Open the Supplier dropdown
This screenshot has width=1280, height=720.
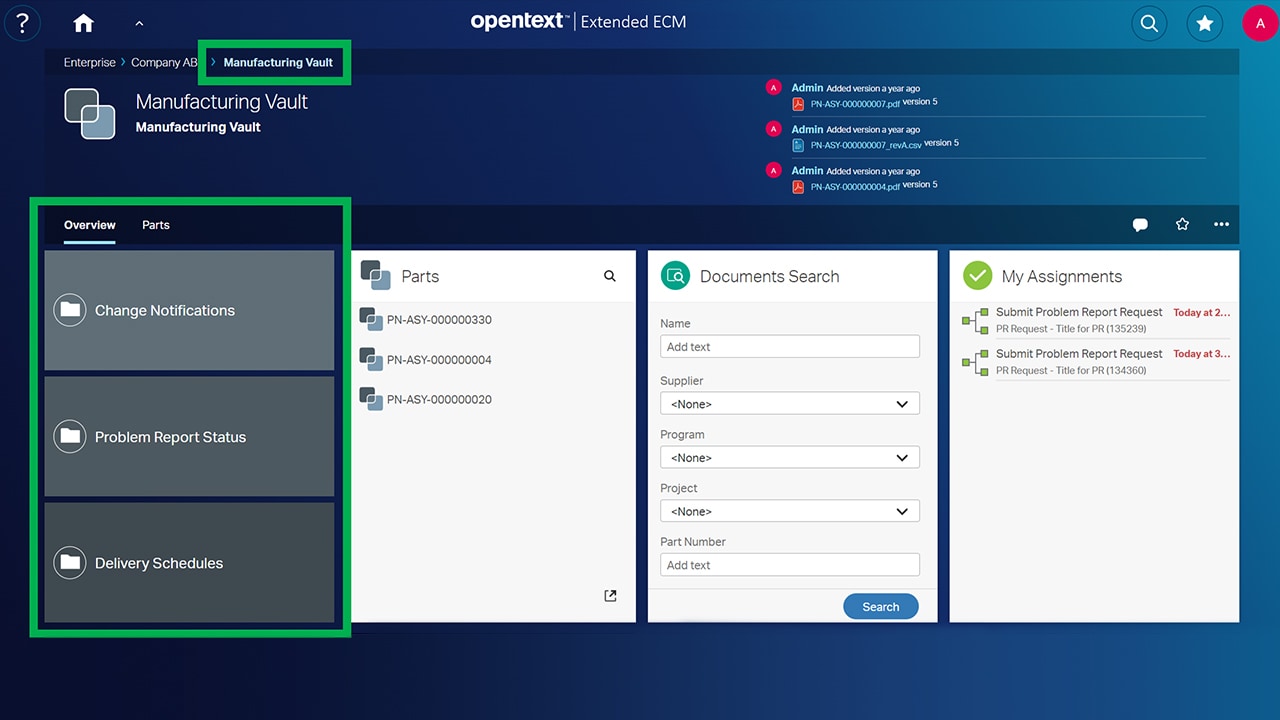pos(790,404)
